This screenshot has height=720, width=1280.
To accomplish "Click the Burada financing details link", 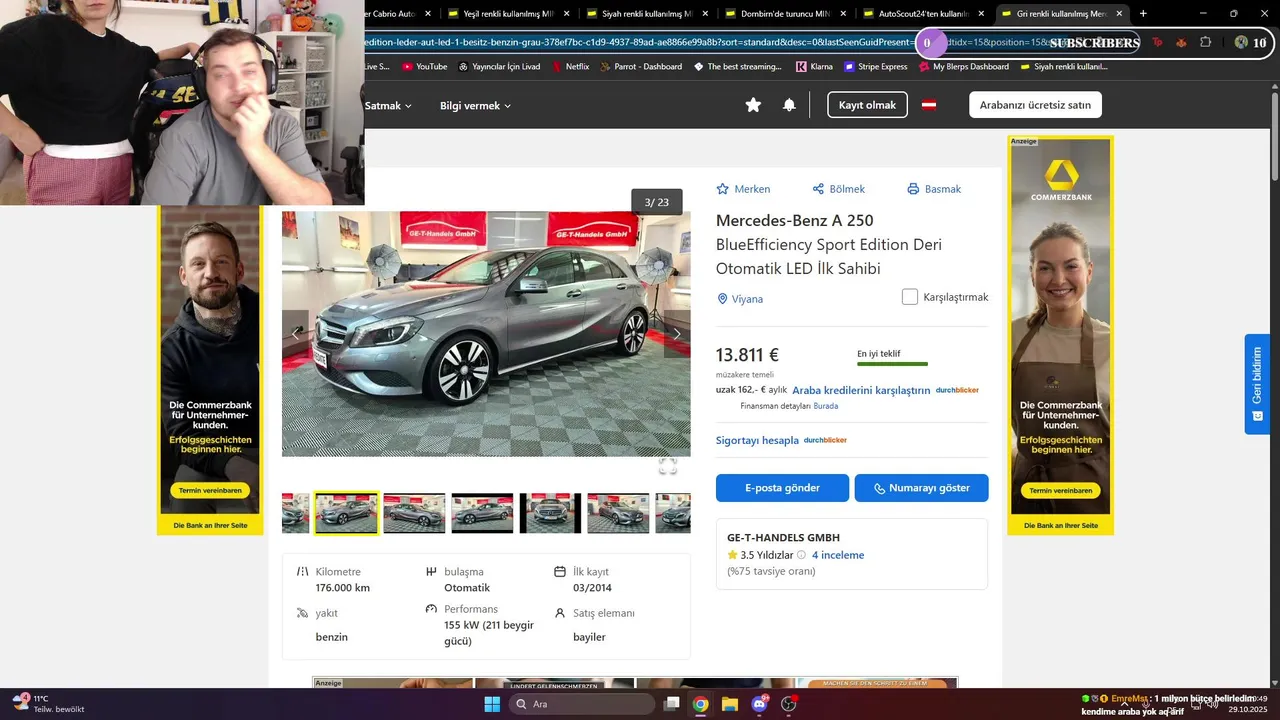I will [826, 406].
